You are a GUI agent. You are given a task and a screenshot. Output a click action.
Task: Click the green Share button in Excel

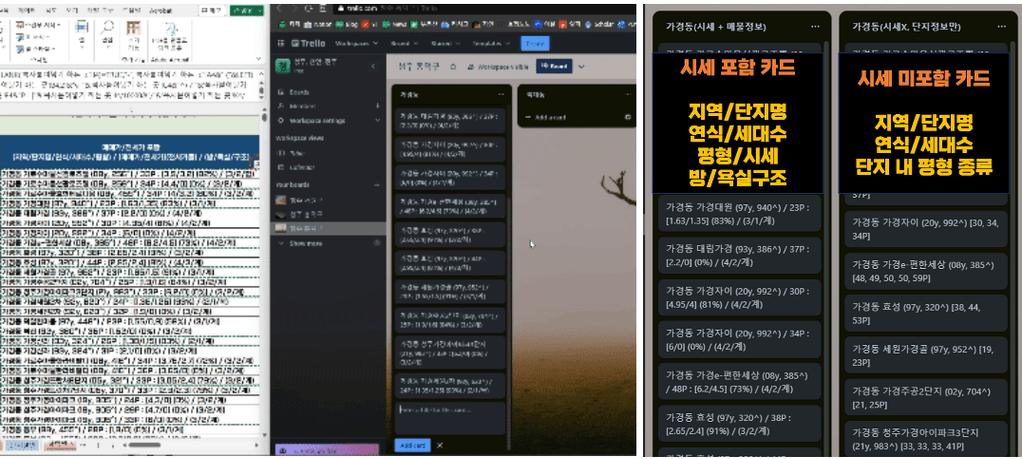247,10
